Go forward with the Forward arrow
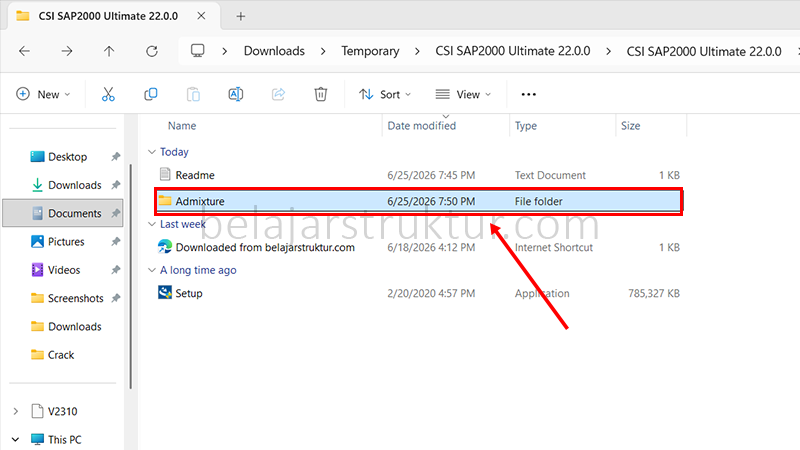800x450 pixels. pyautogui.click(x=67, y=51)
